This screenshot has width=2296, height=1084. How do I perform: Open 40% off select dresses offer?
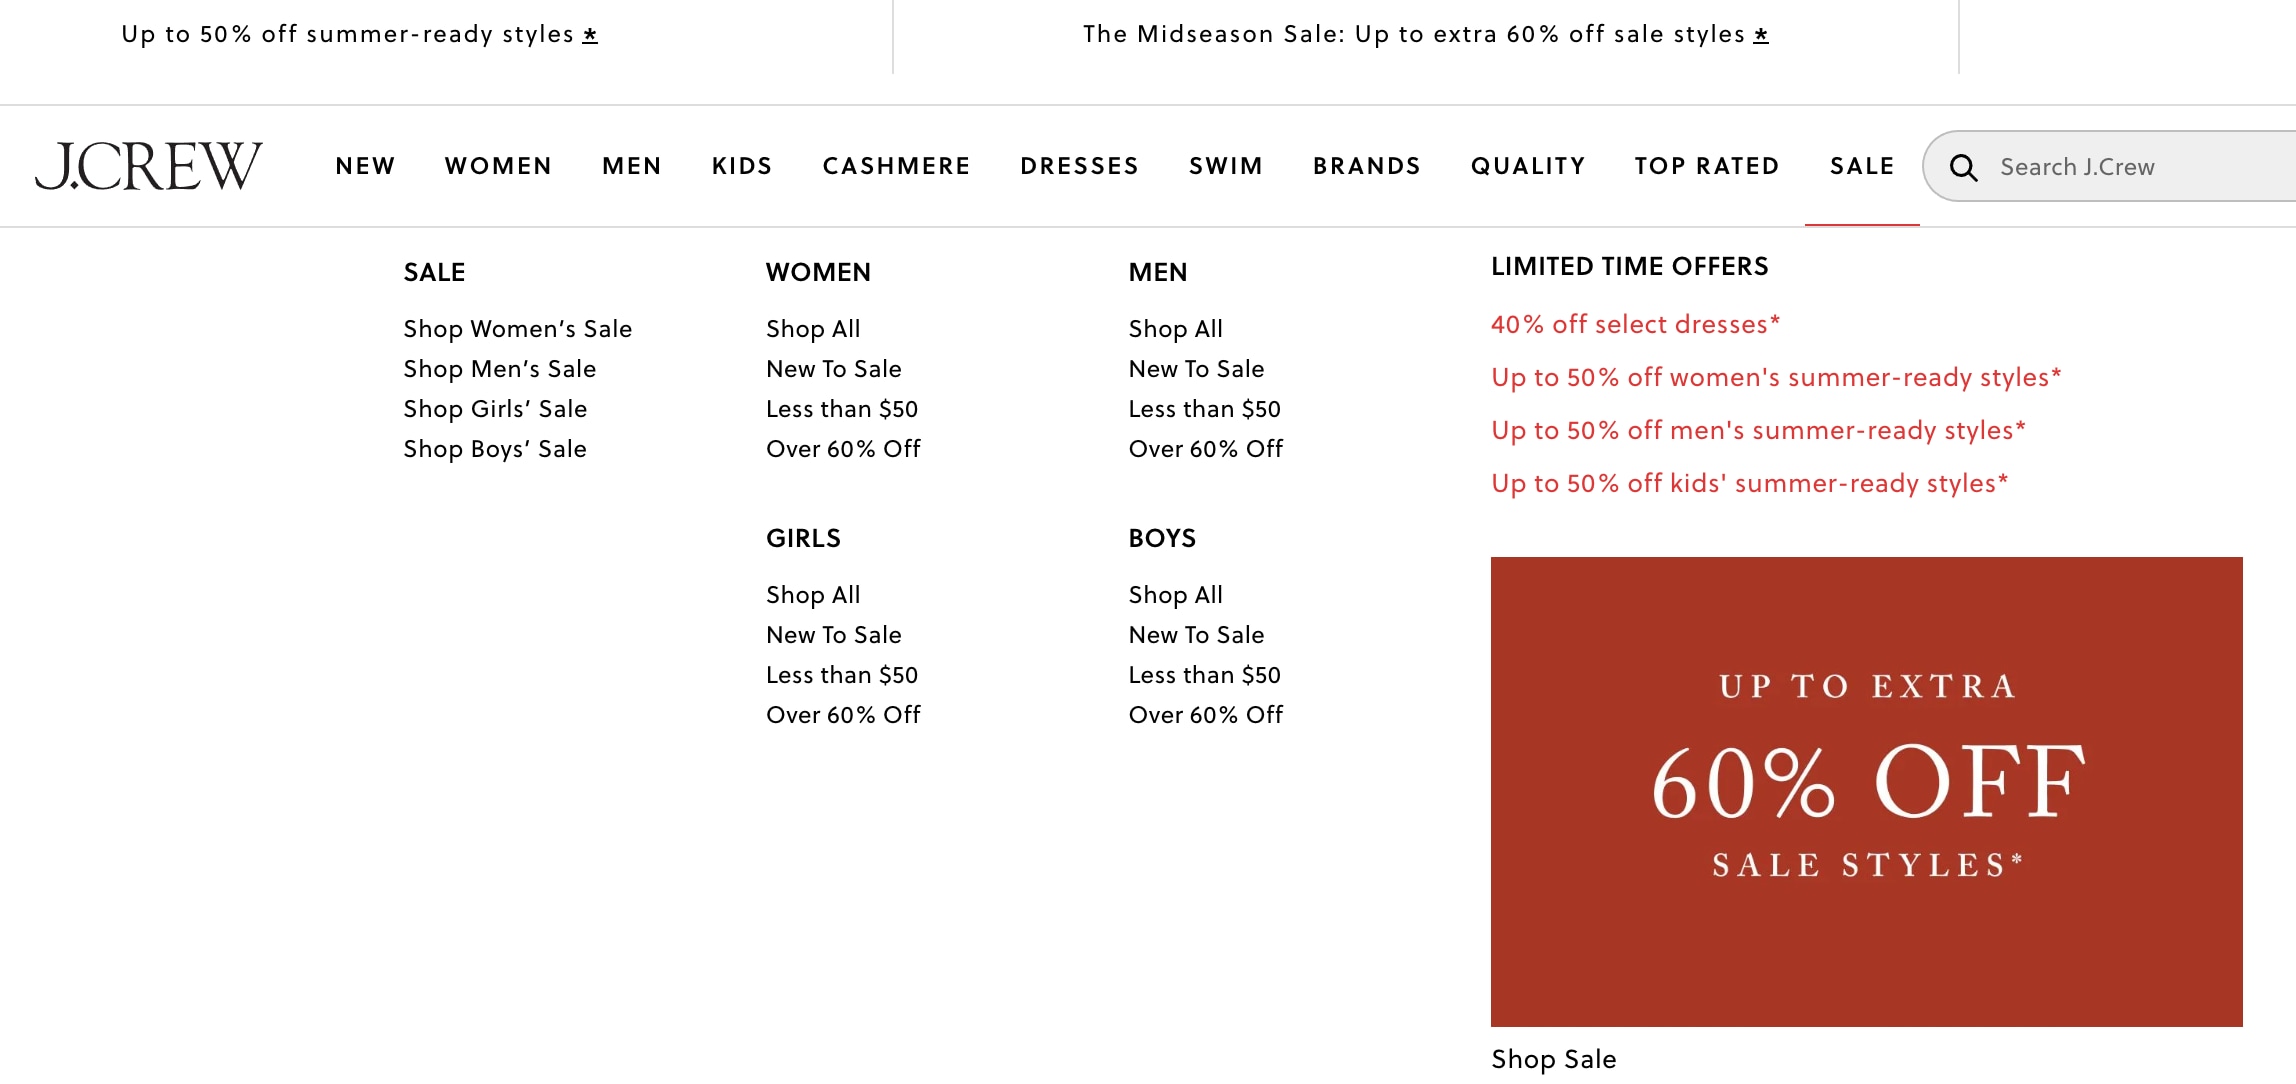[1636, 324]
